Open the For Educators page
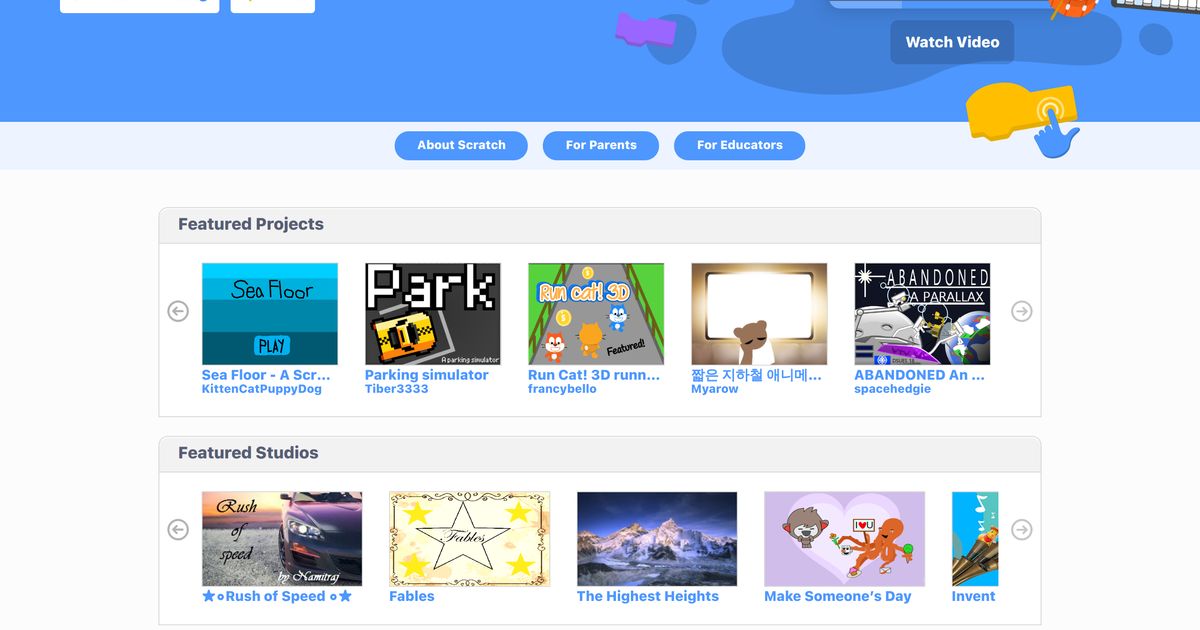This screenshot has height=630, width=1200. click(x=739, y=145)
